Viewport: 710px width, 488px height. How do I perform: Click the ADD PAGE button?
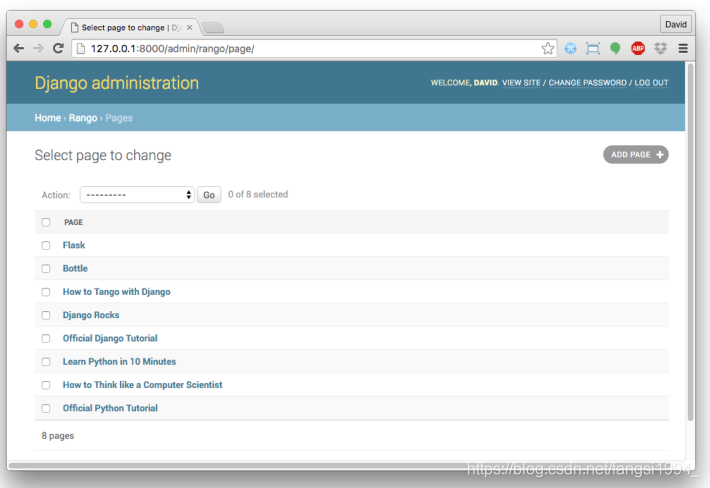click(636, 154)
